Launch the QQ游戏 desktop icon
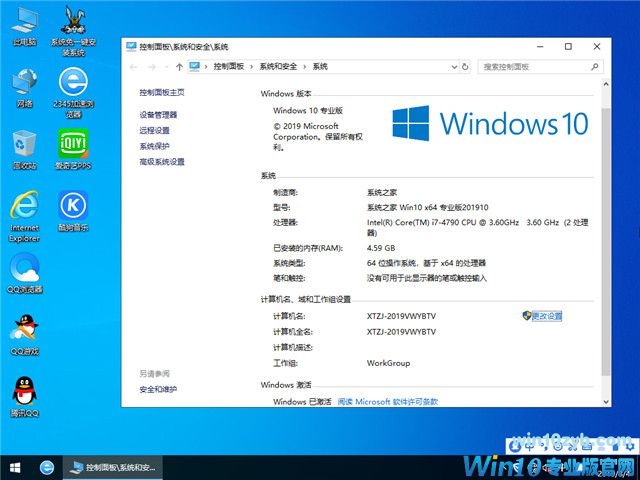The width and height of the screenshot is (640, 480). [x=24, y=335]
